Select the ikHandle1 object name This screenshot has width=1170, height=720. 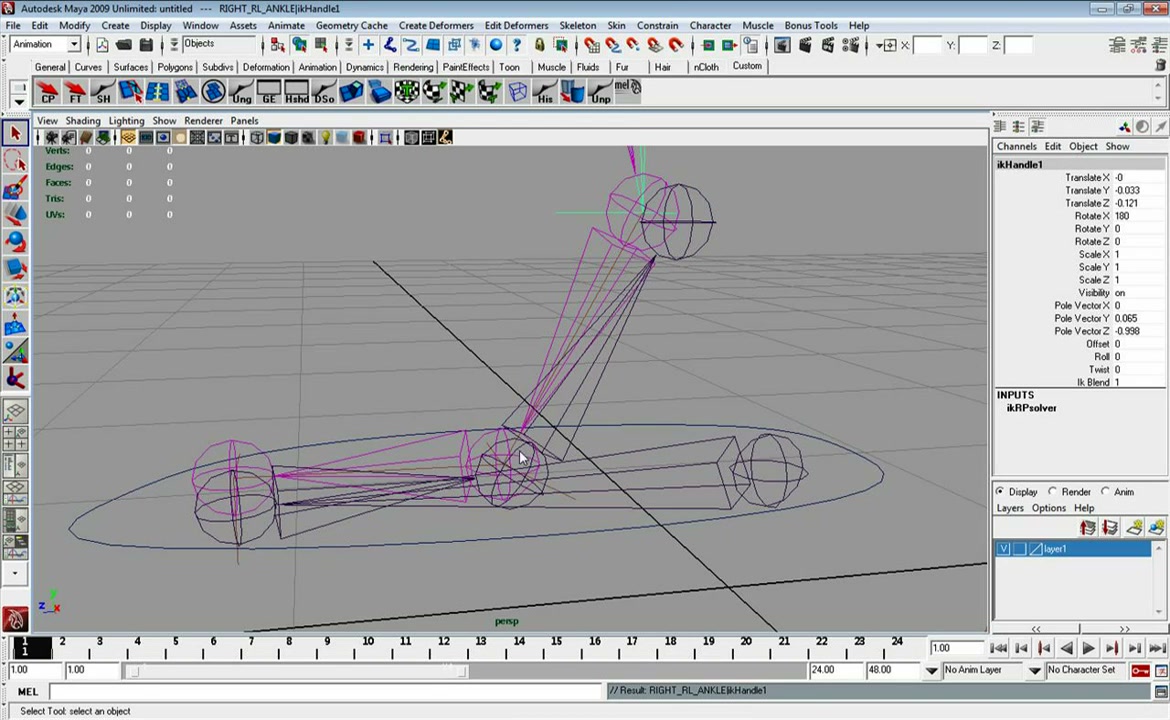pos(1019,165)
